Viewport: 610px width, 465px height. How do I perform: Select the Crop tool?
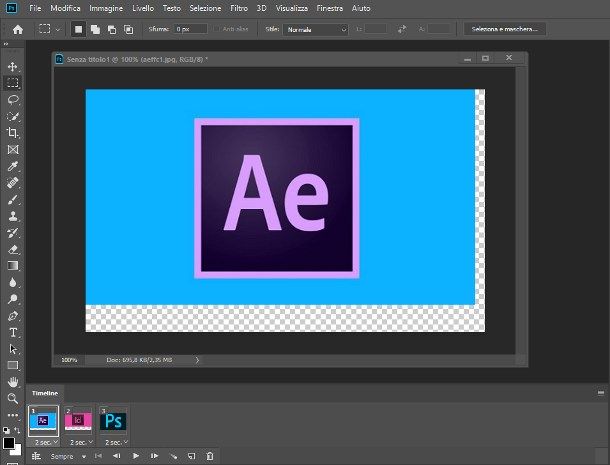point(12,133)
